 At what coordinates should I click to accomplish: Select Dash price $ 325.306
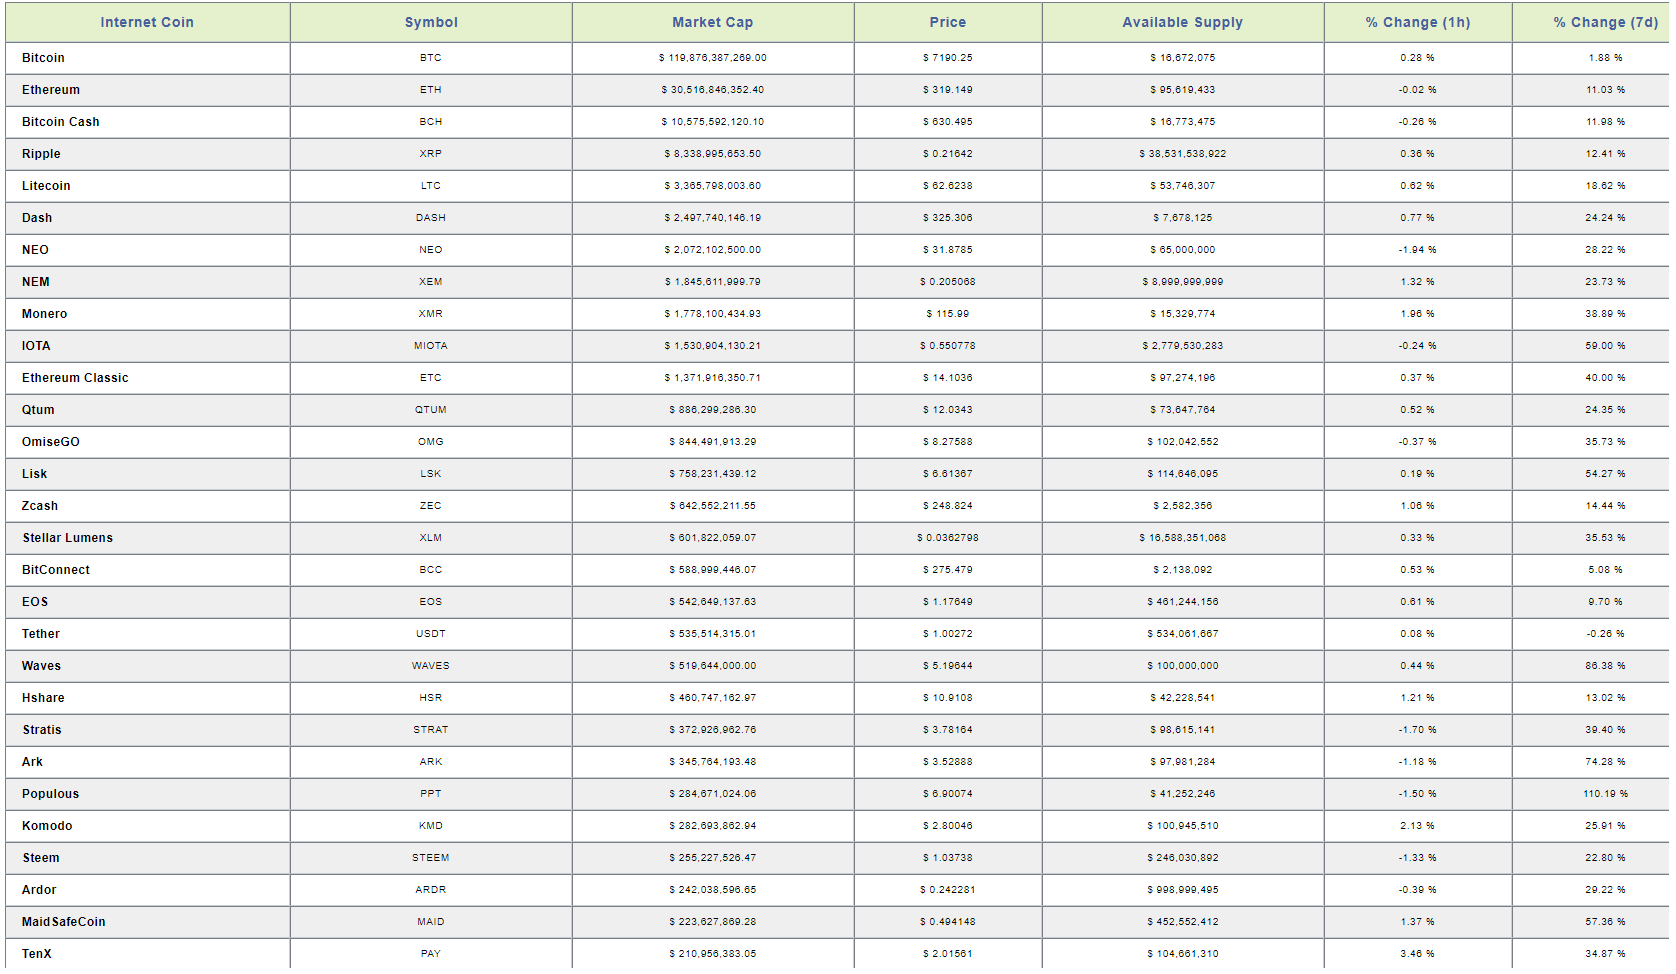(948, 218)
